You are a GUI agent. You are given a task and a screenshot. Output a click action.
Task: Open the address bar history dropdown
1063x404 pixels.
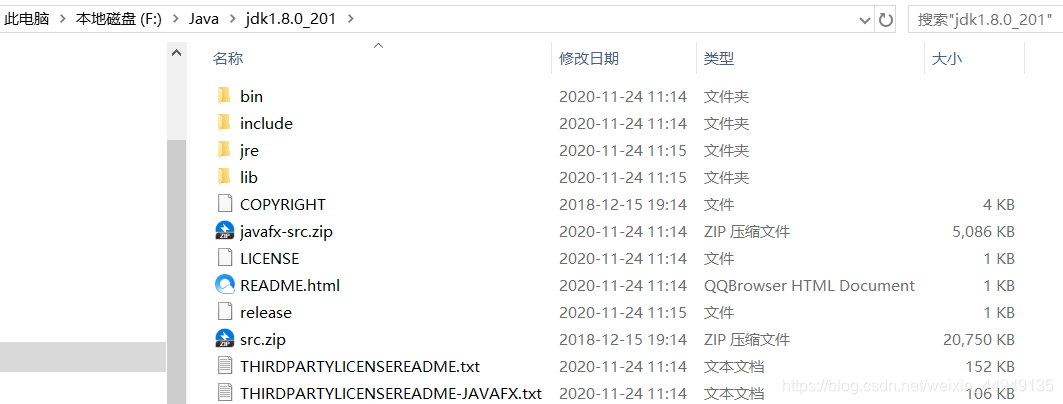pos(865,20)
